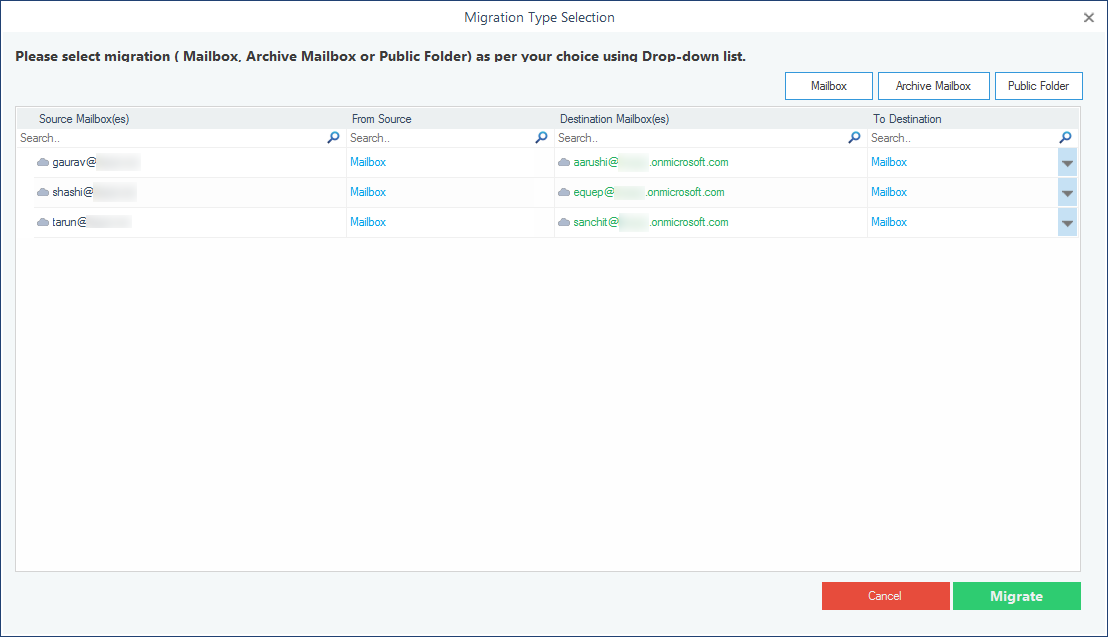Screen dimensions: 1111x640
Task: Click the To Destination search magnifier icon
Action: [x=1066, y=137]
